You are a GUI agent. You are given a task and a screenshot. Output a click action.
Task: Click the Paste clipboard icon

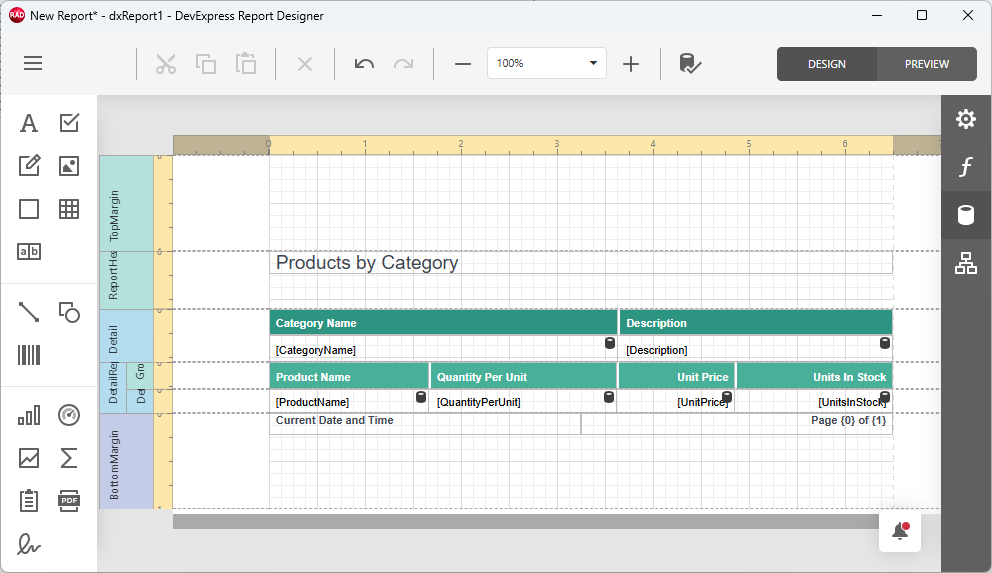[x=245, y=64]
